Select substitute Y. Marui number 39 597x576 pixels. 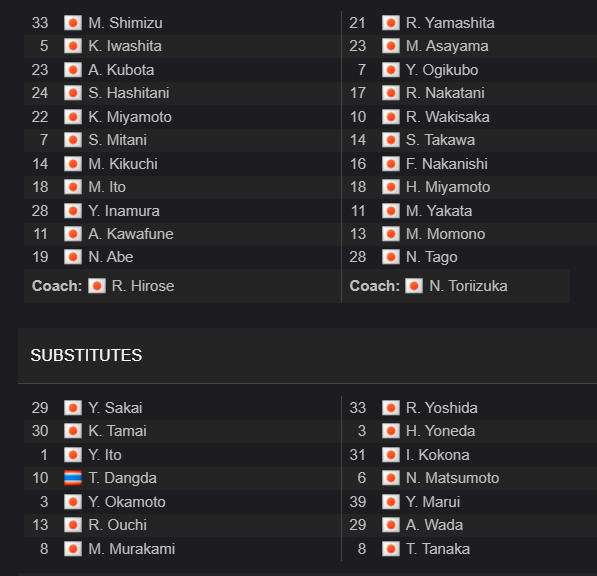click(x=433, y=502)
